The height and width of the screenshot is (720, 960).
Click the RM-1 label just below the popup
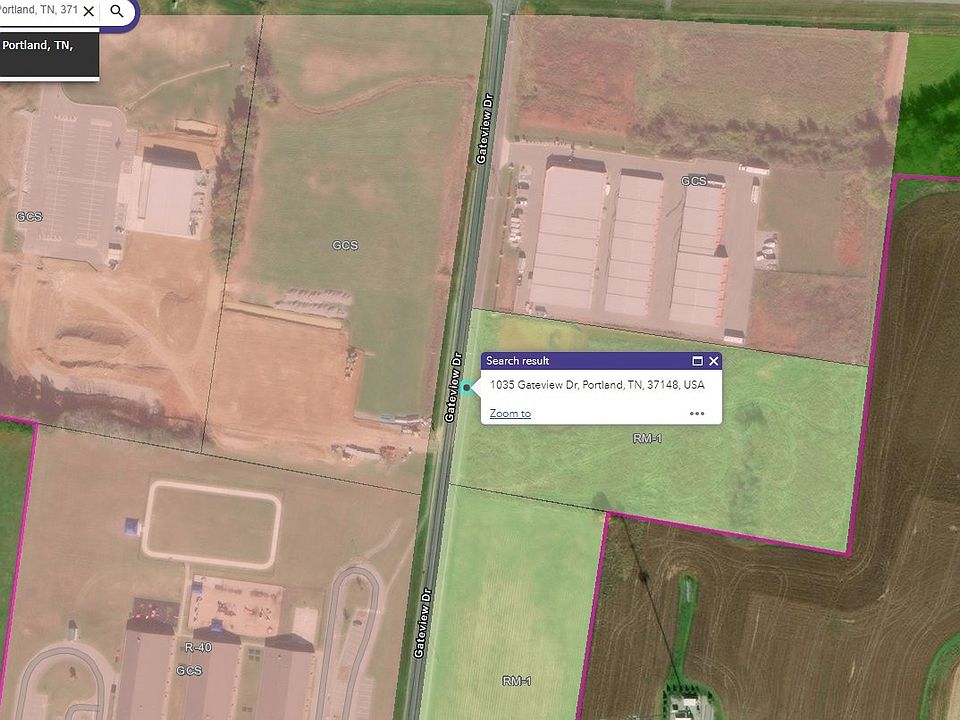[647, 438]
